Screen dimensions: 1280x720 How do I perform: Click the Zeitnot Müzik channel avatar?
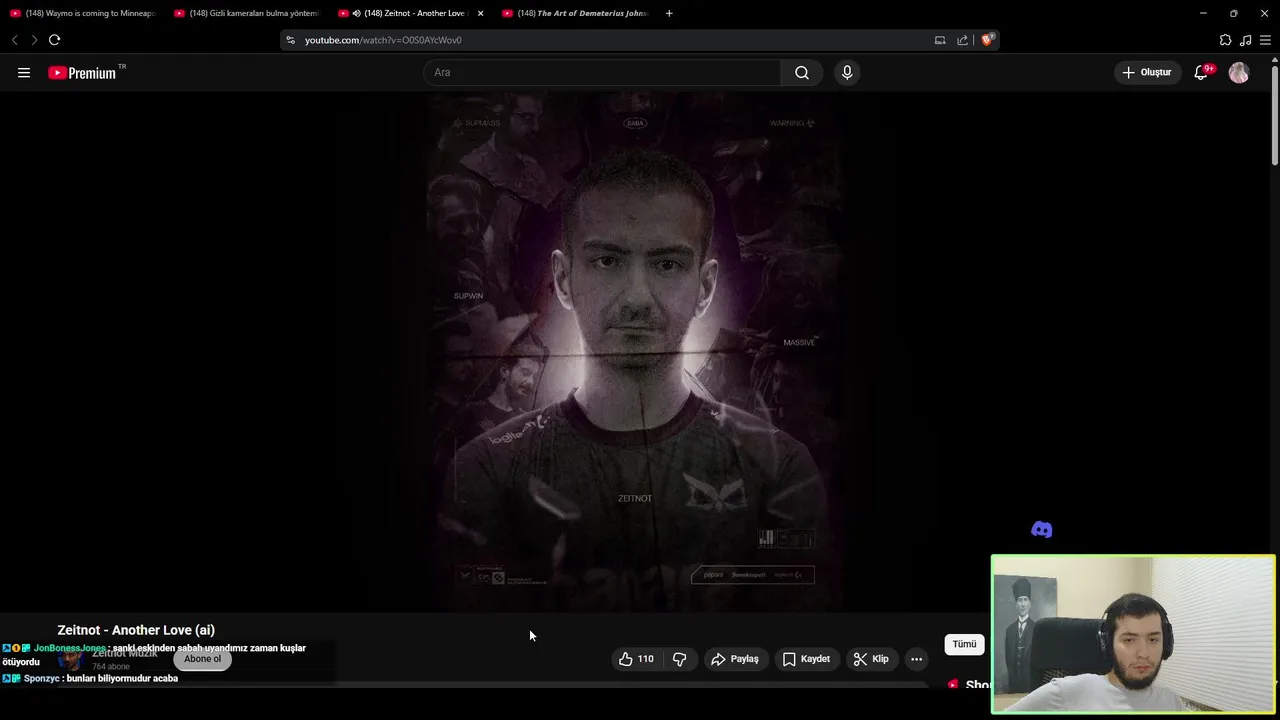70,660
